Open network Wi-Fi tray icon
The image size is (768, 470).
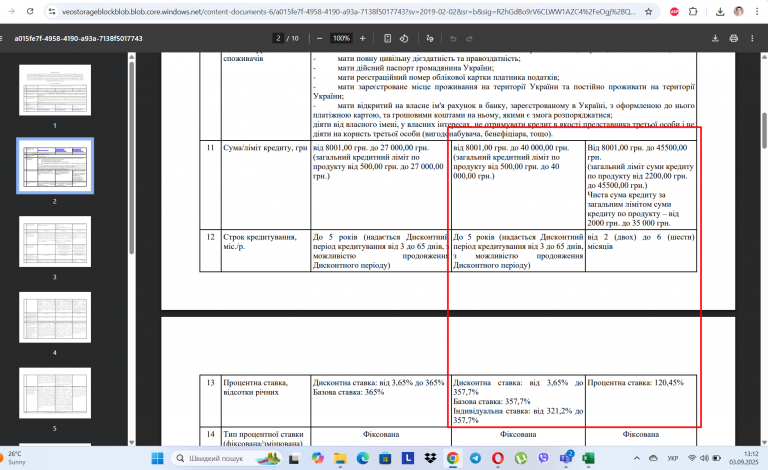(x=692, y=458)
